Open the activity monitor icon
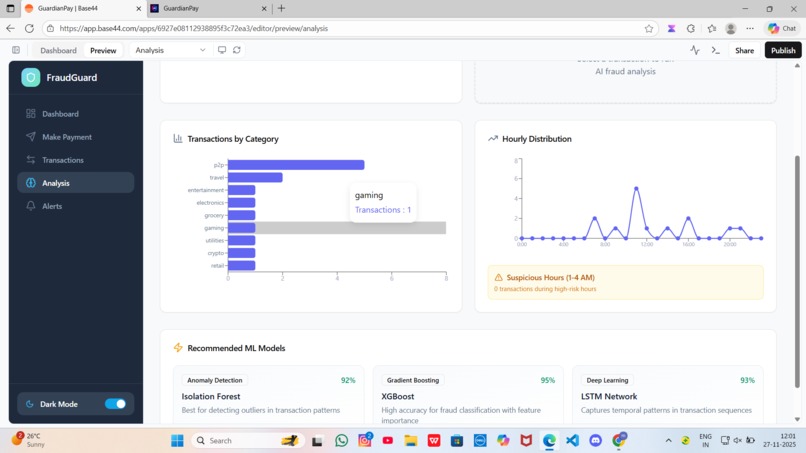 695,50
